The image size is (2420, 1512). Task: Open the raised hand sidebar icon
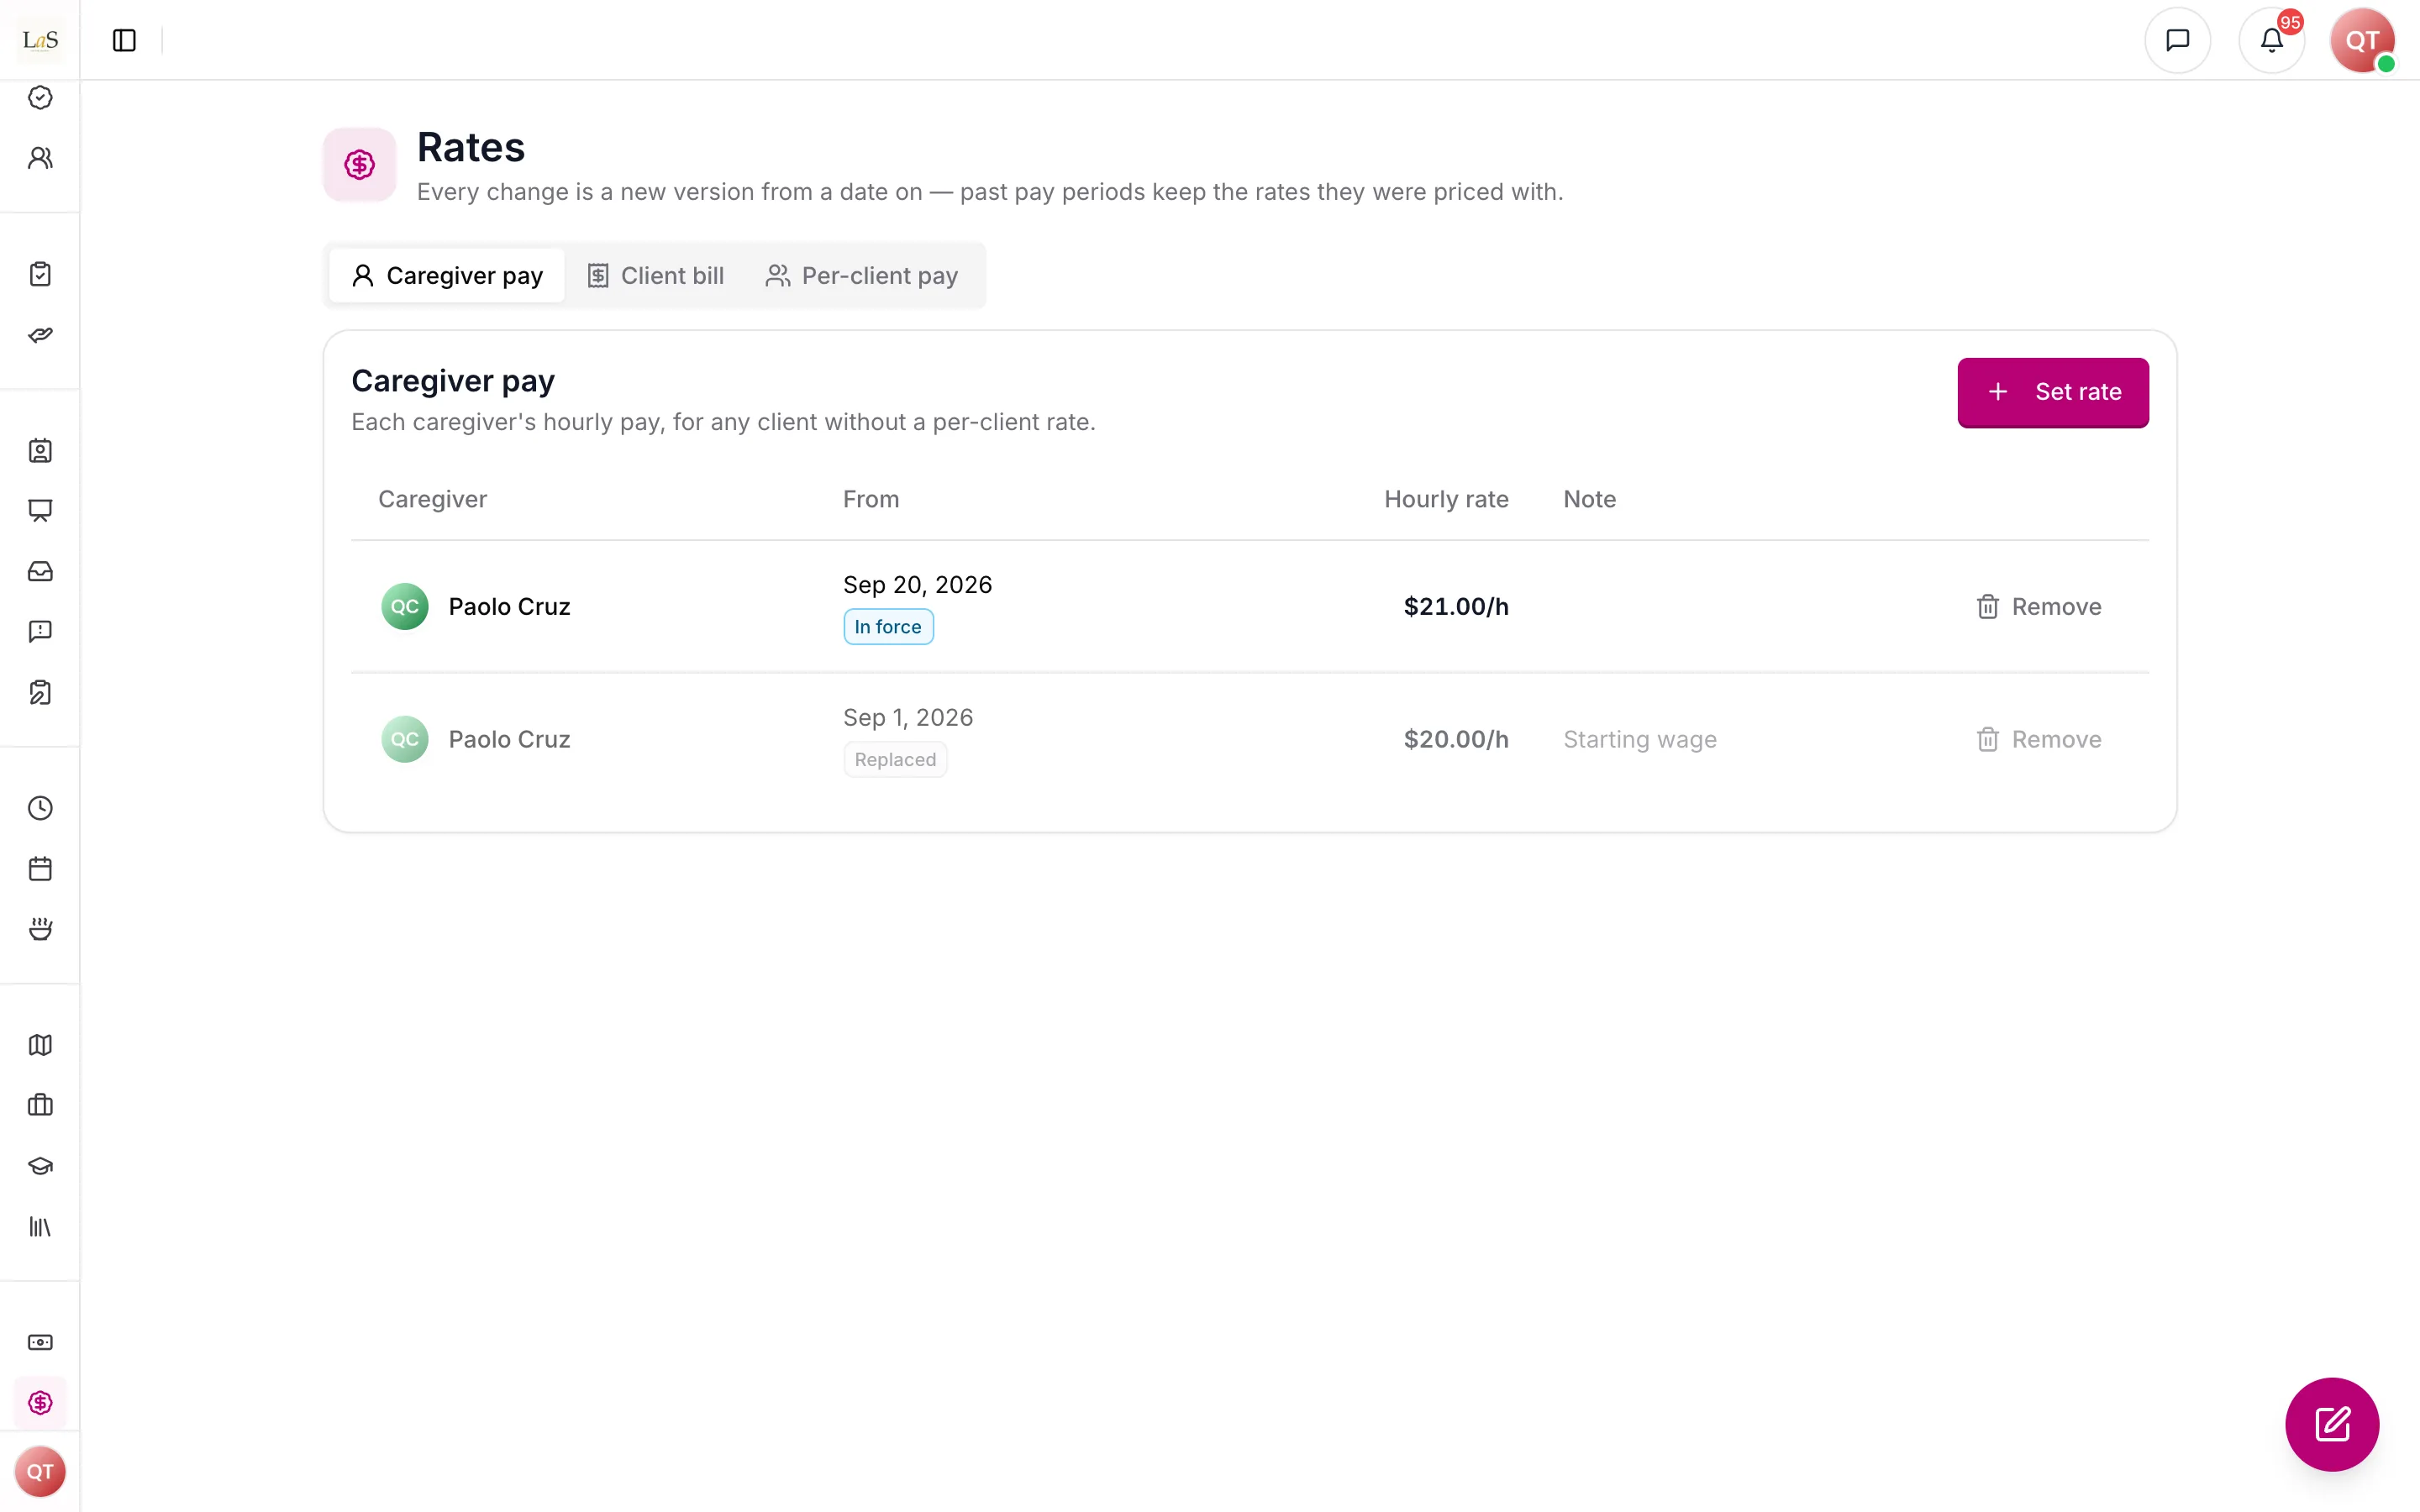pyautogui.click(x=40, y=929)
